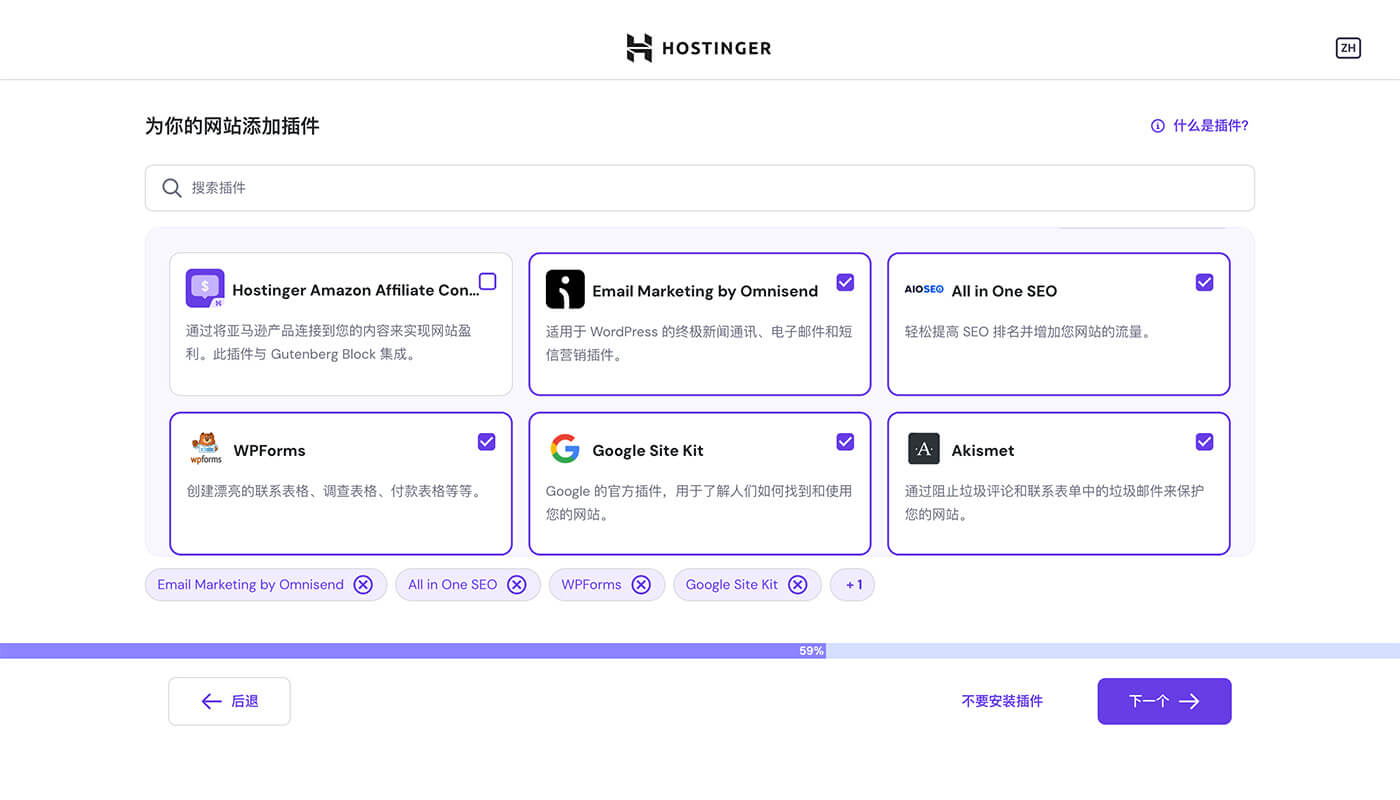Click Hostinger Amazon Affiliate plugin icon
The image size is (1400, 800).
click(x=205, y=289)
